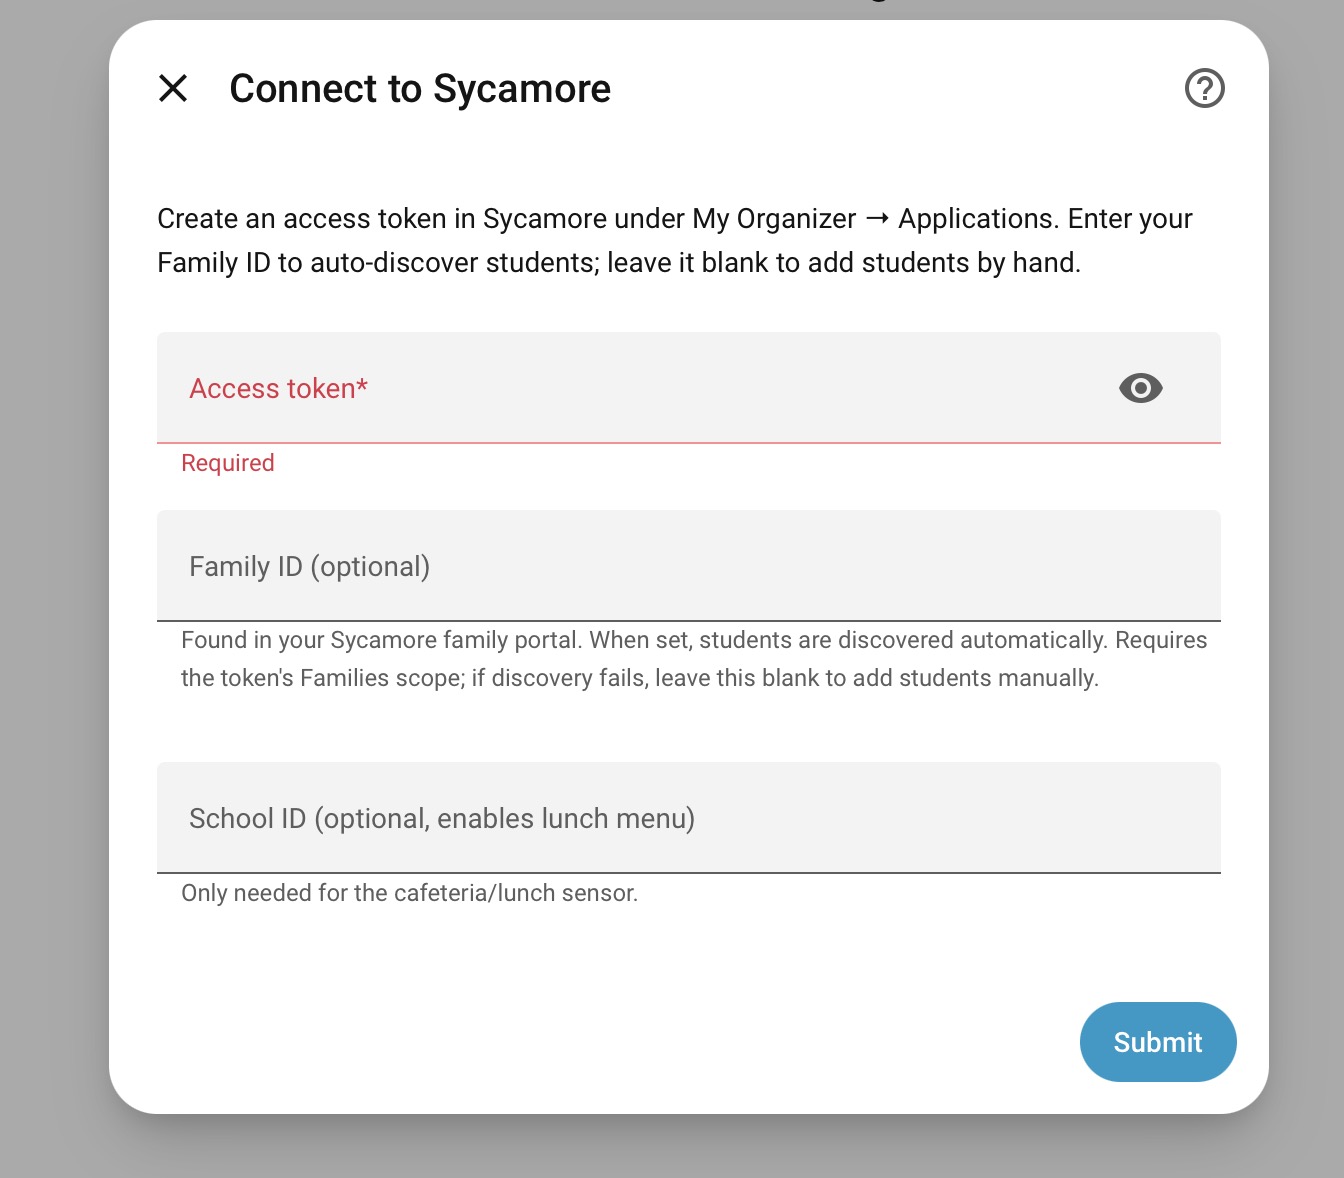This screenshot has height=1178, width=1344.
Task: Show the access token with eye icon
Action: click(x=1140, y=388)
